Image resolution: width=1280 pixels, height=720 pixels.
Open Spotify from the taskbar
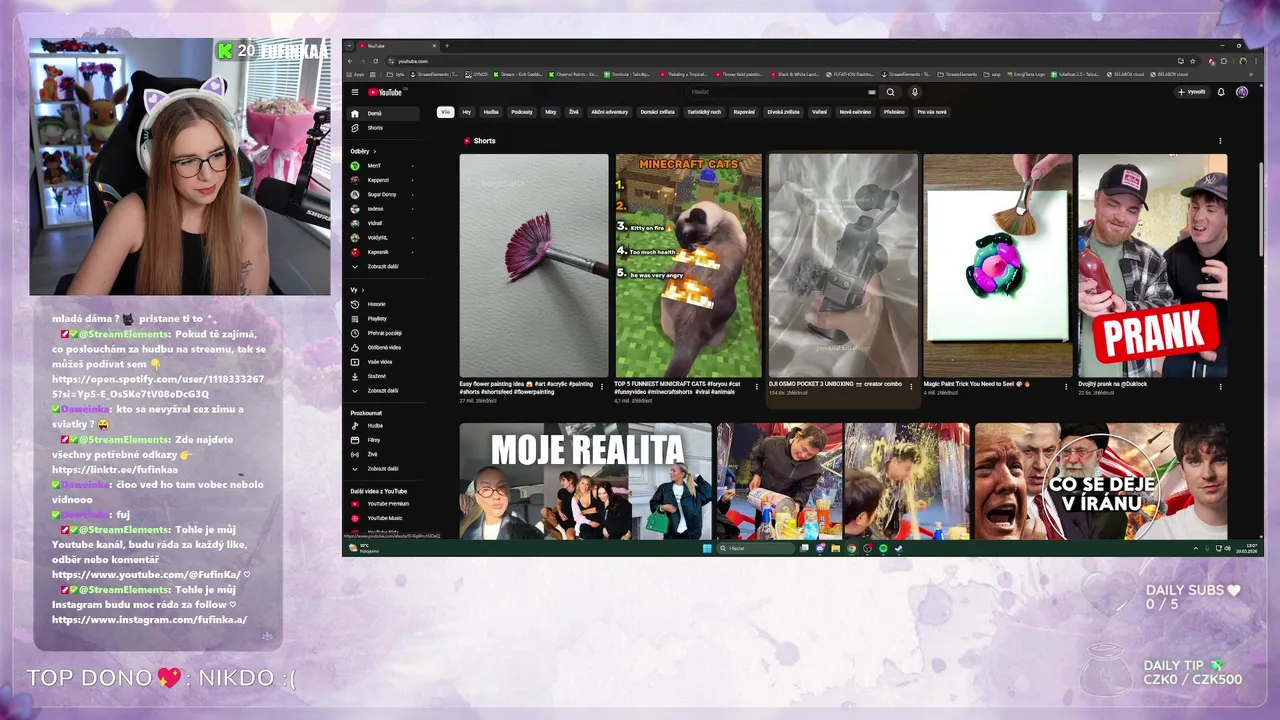click(x=883, y=548)
